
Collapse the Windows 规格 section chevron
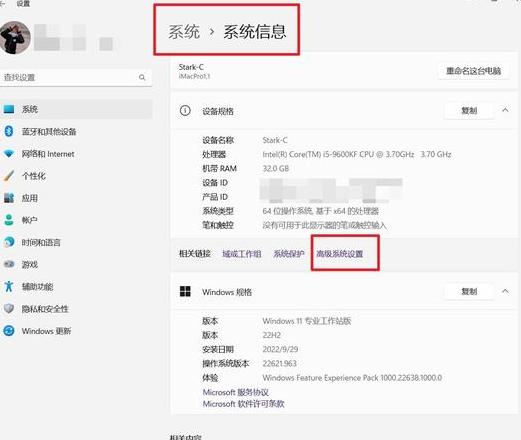pos(505,291)
